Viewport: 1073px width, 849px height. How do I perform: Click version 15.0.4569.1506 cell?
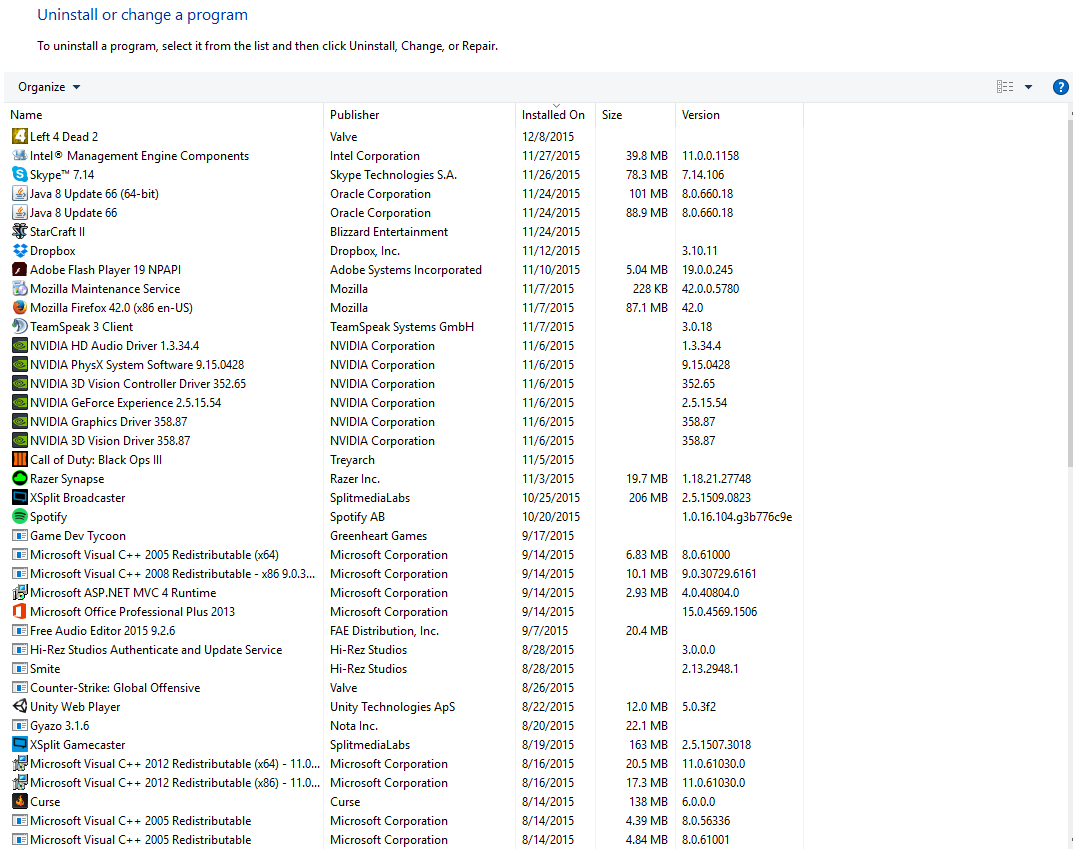pos(719,612)
